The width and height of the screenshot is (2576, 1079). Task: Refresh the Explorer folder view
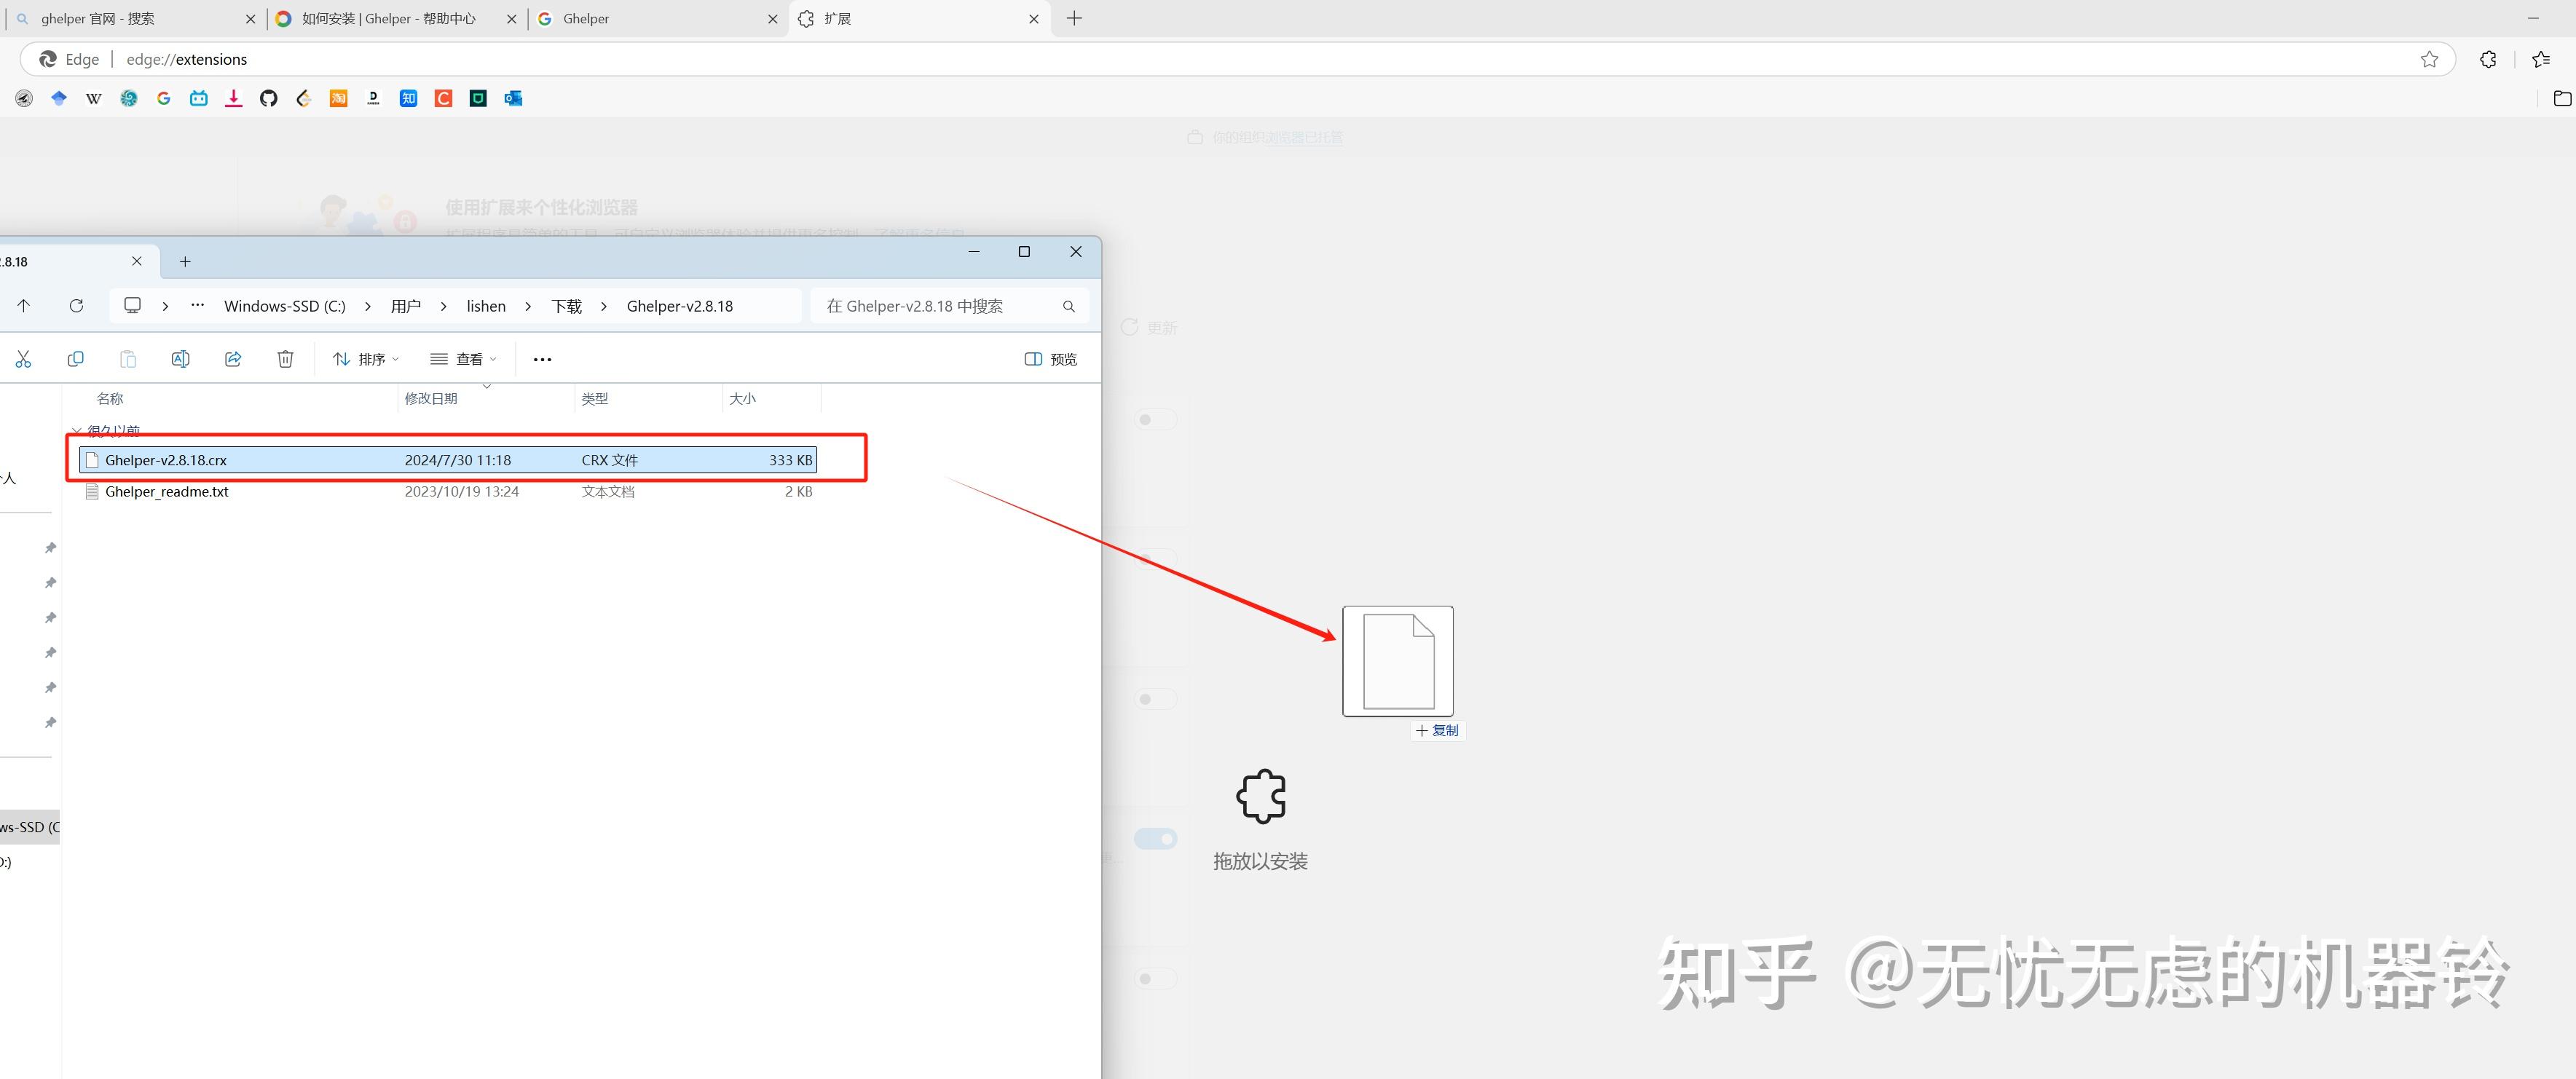click(x=76, y=306)
